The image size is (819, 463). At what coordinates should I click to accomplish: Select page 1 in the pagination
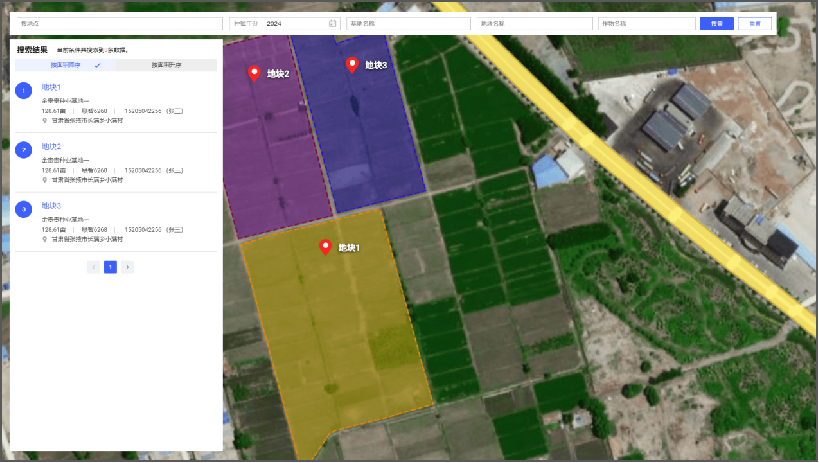[x=111, y=267]
